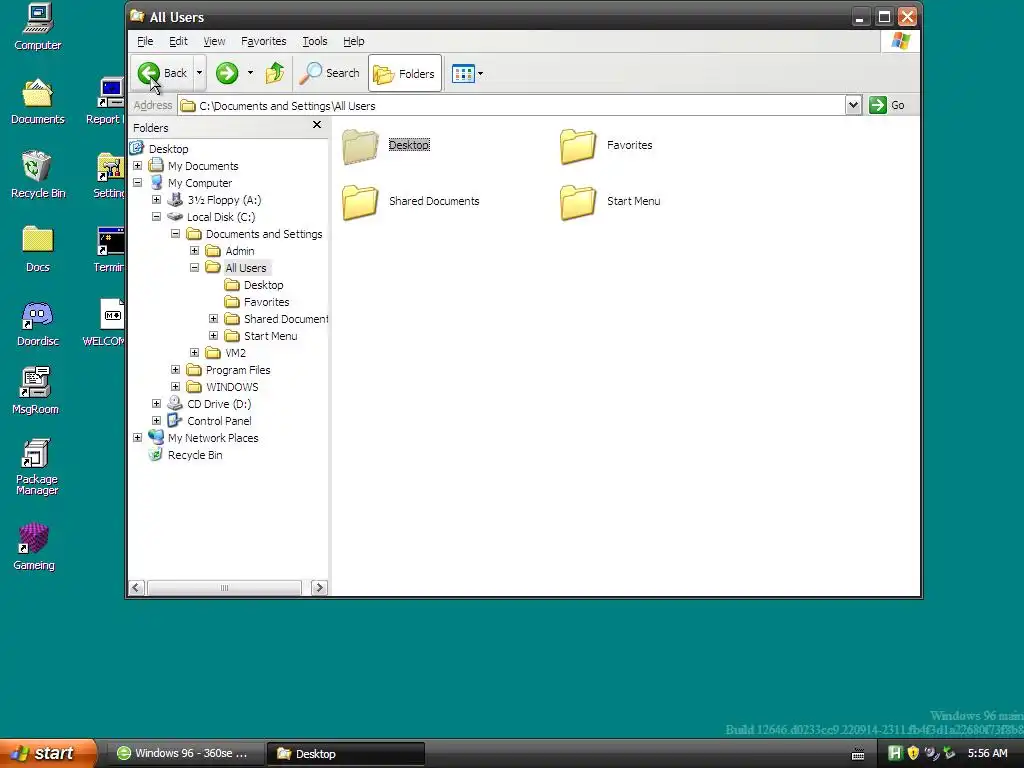
Task: Click the folder tree horizontal scrollbar thumb
Action: point(224,588)
